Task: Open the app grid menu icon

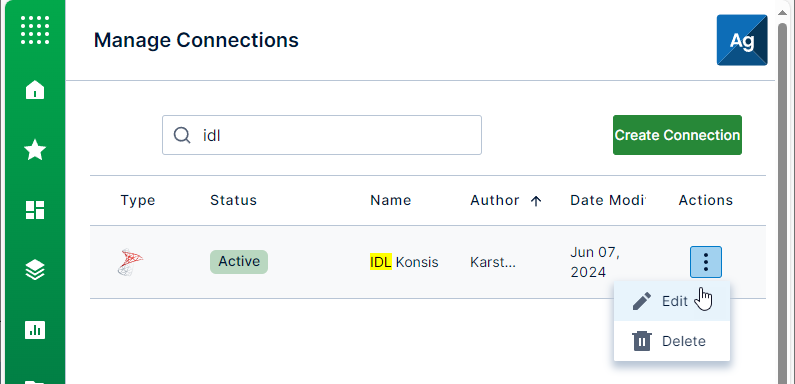Action: pos(35,30)
